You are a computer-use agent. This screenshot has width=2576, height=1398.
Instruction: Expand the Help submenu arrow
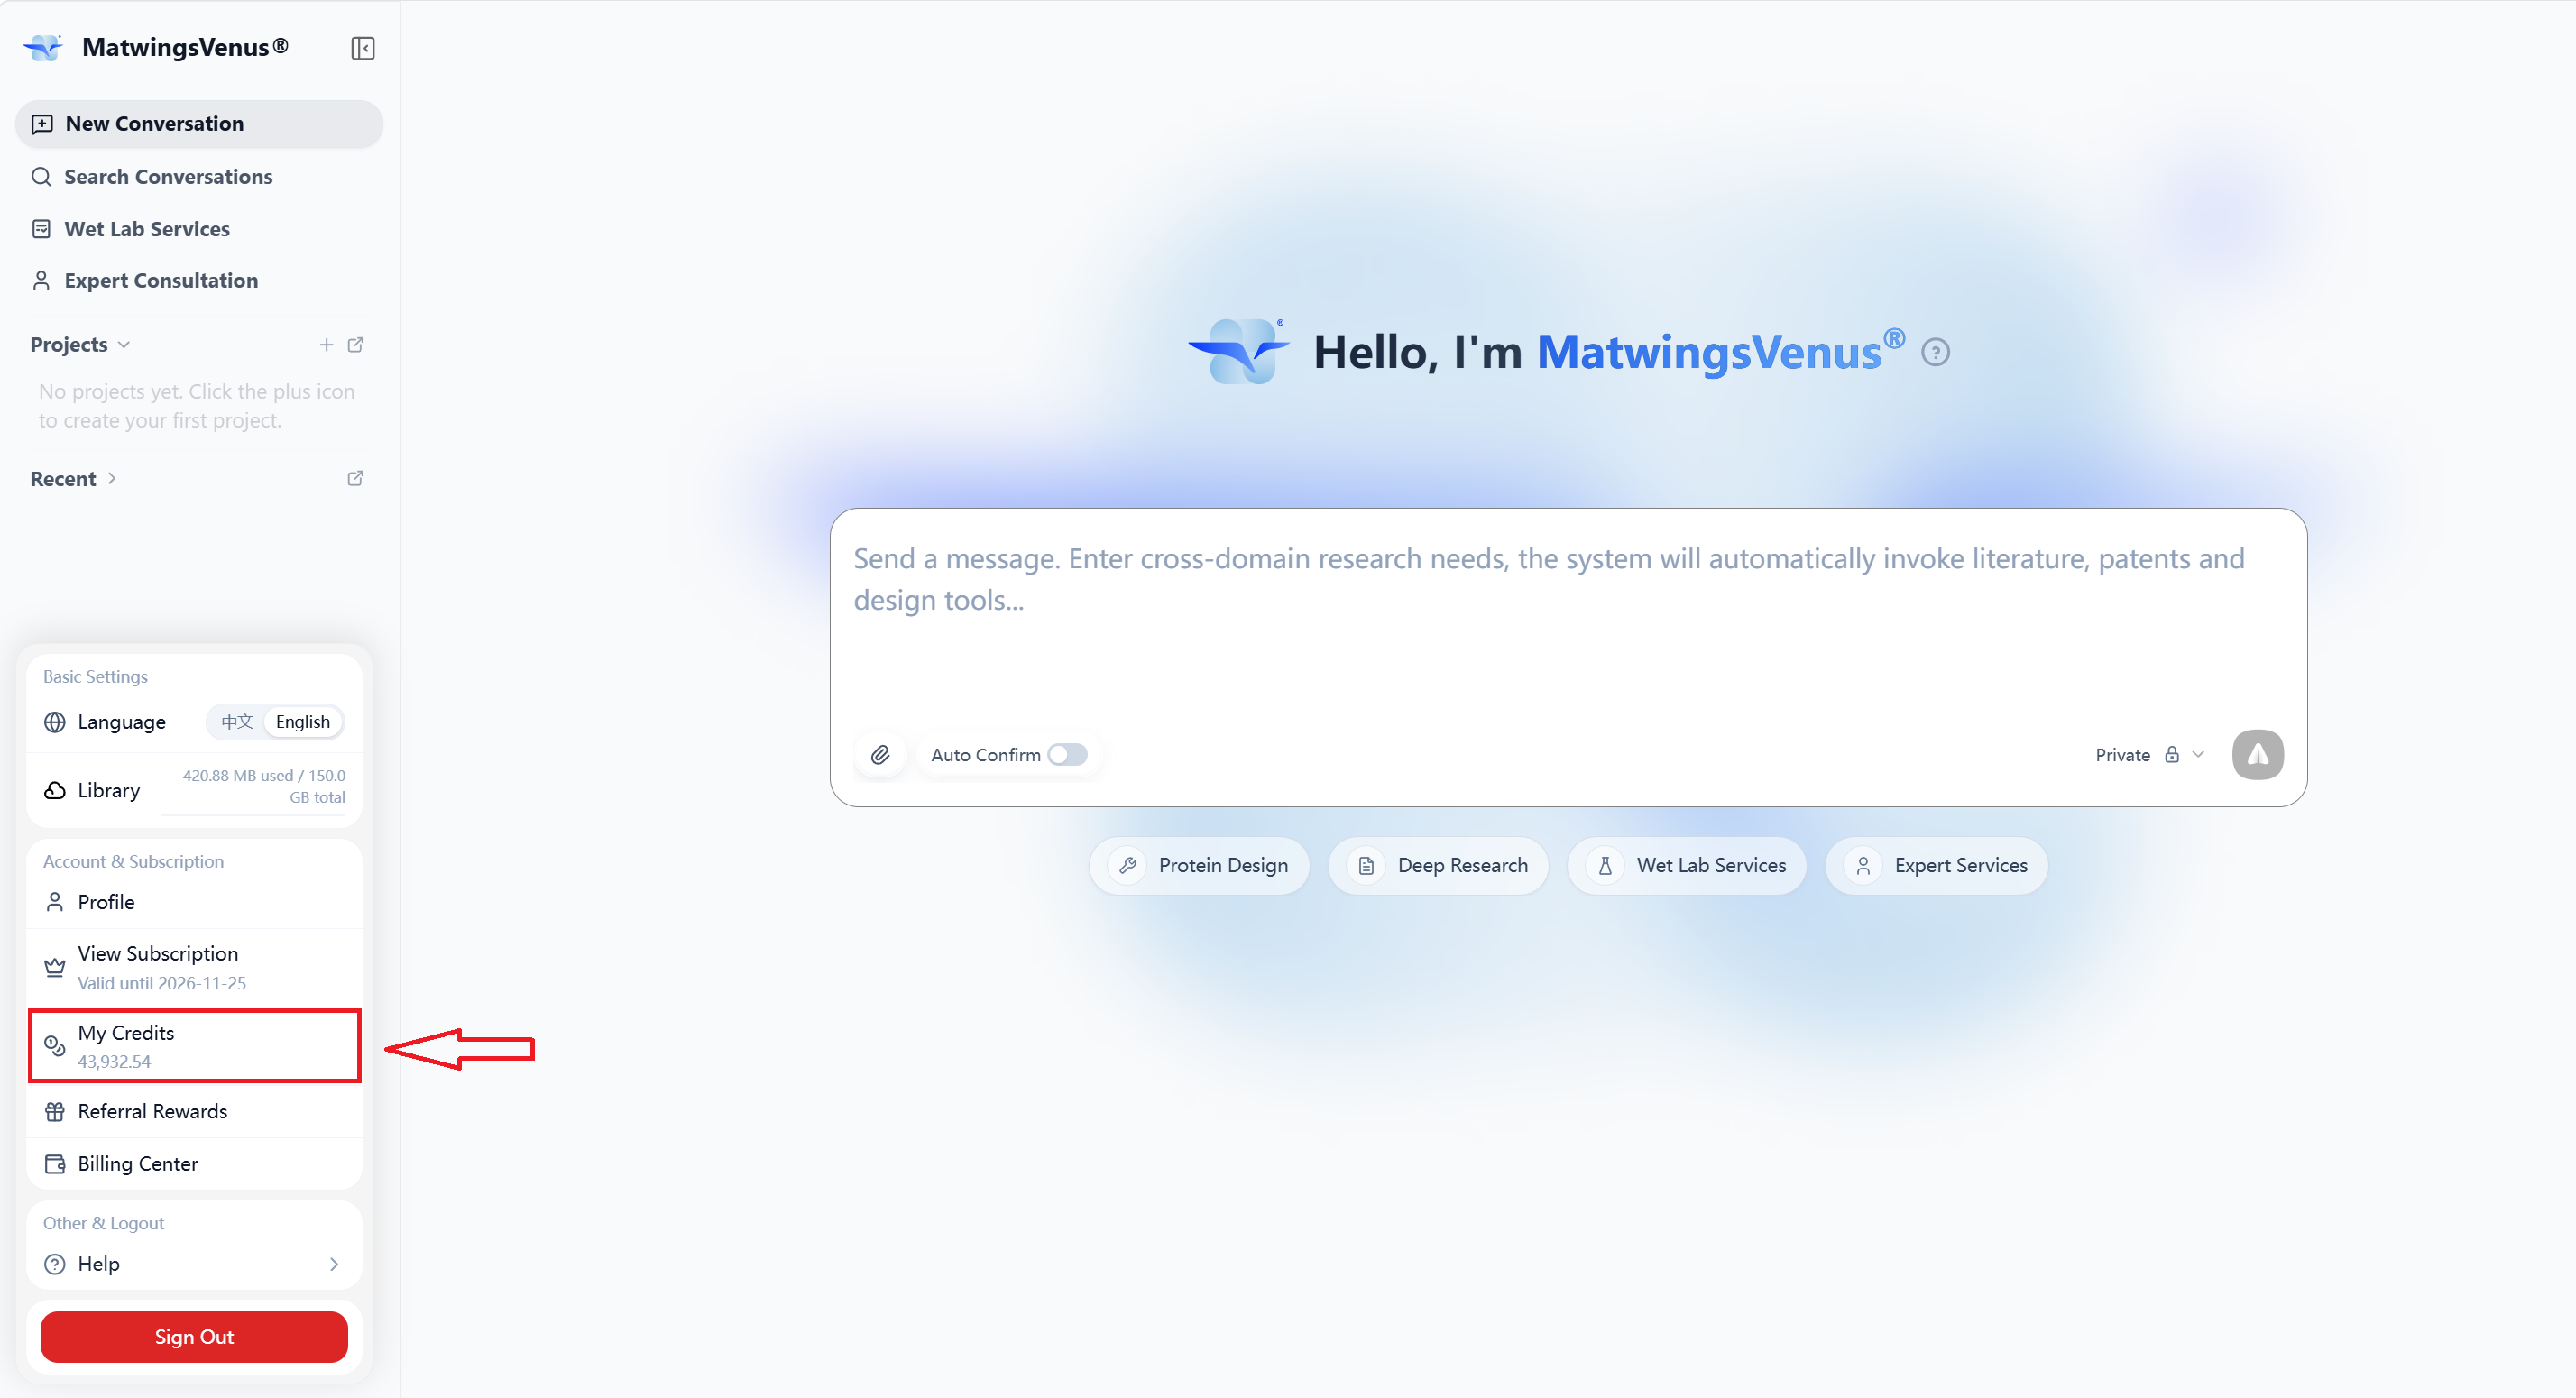coord(334,1264)
